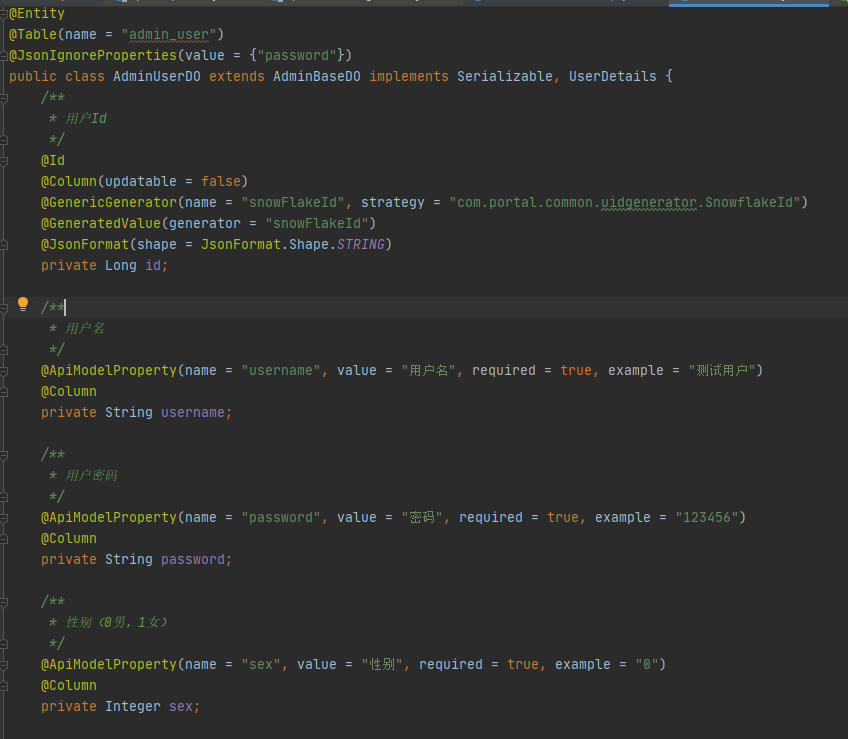Collapse the 用户密码 comment opening fold marker

4,455
